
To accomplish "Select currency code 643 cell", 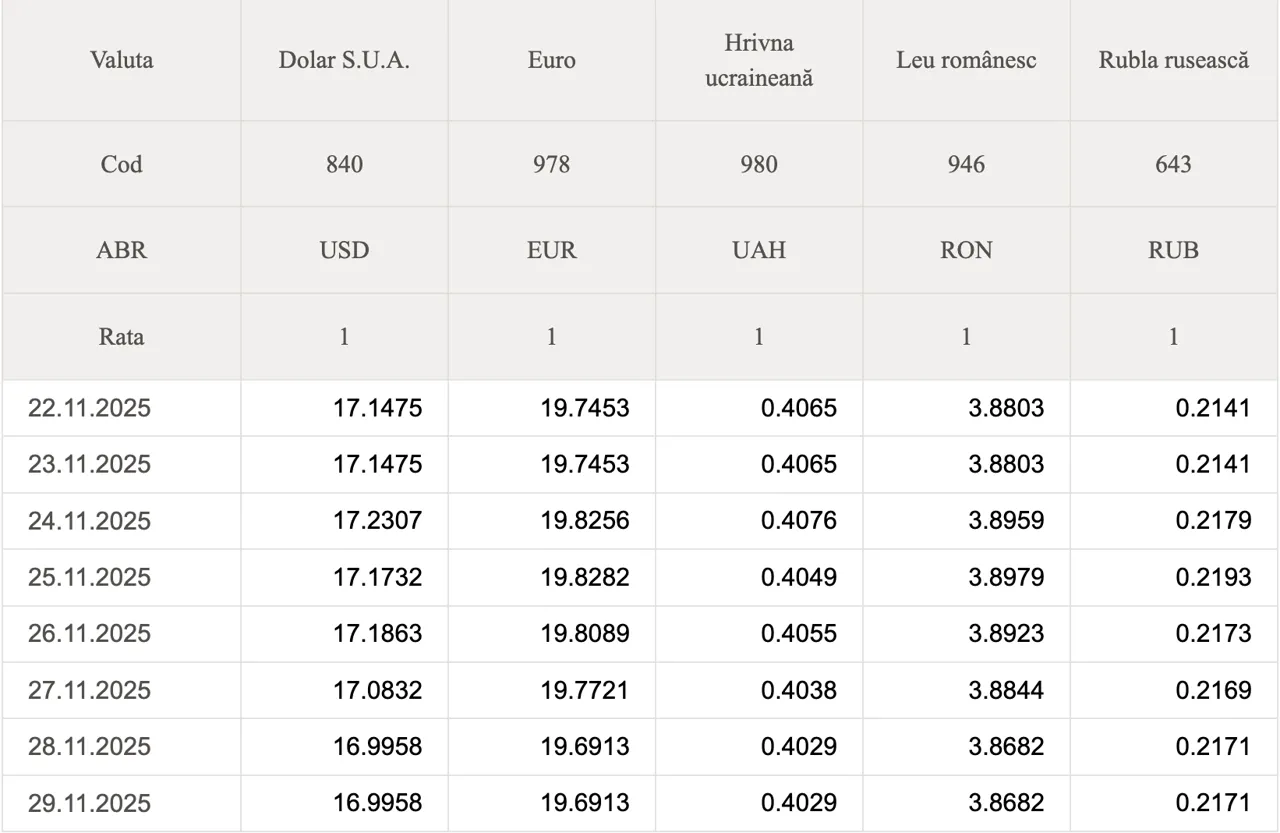I will [1173, 164].
